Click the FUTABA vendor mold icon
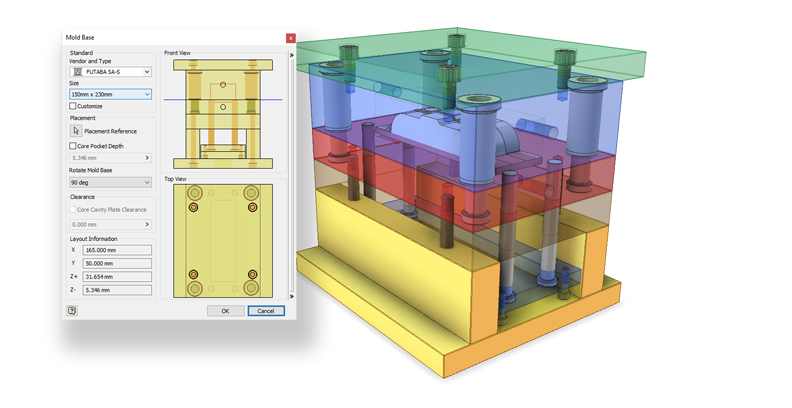Viewport: 792px width, 408px height. (78, 72)
